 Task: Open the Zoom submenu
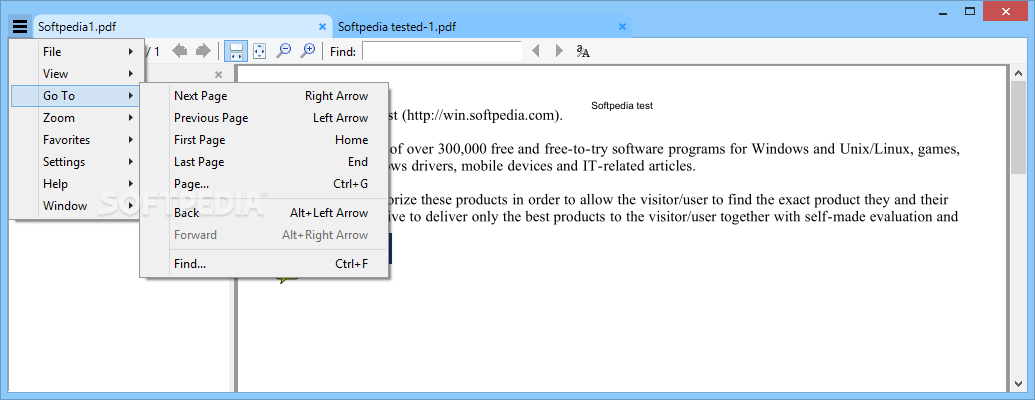pos(75,117)
